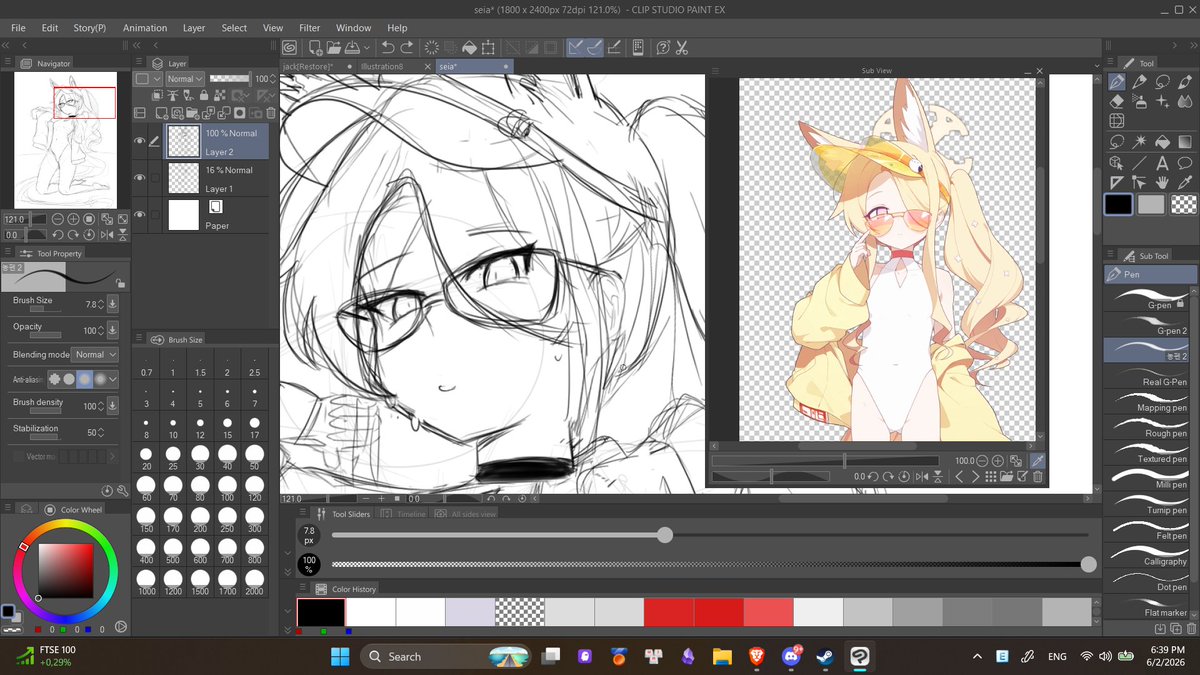
Task: Select the Gradient tool
Action: pos(1185,140)
